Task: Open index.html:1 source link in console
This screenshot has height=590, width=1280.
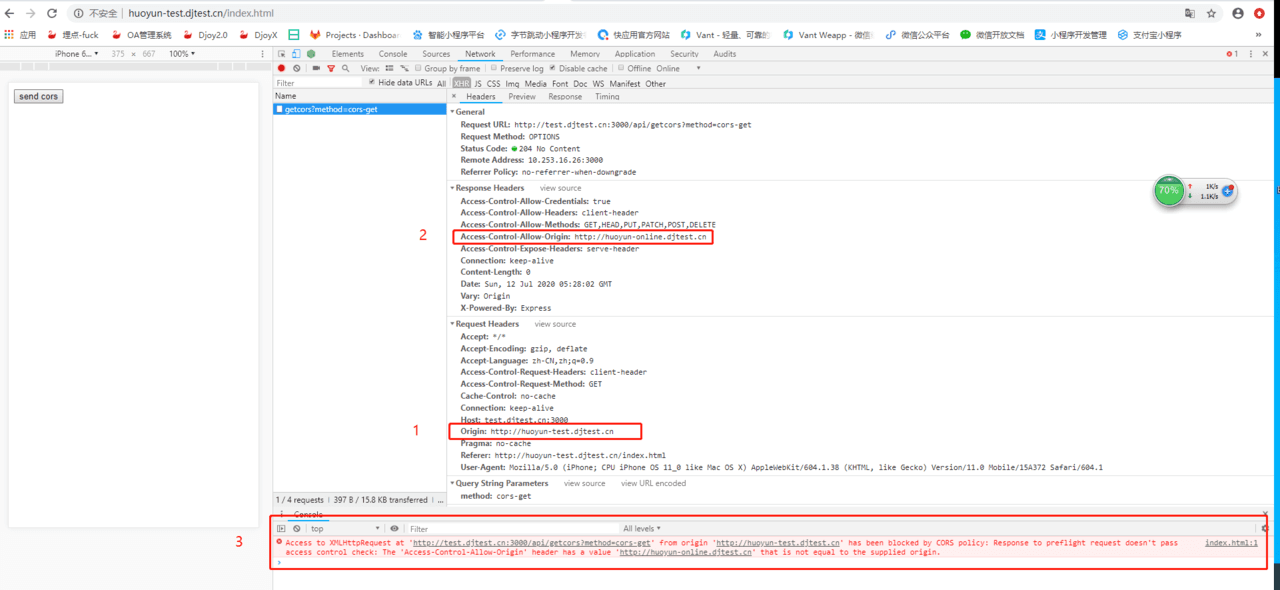Action: click(x=1230, y=543)
